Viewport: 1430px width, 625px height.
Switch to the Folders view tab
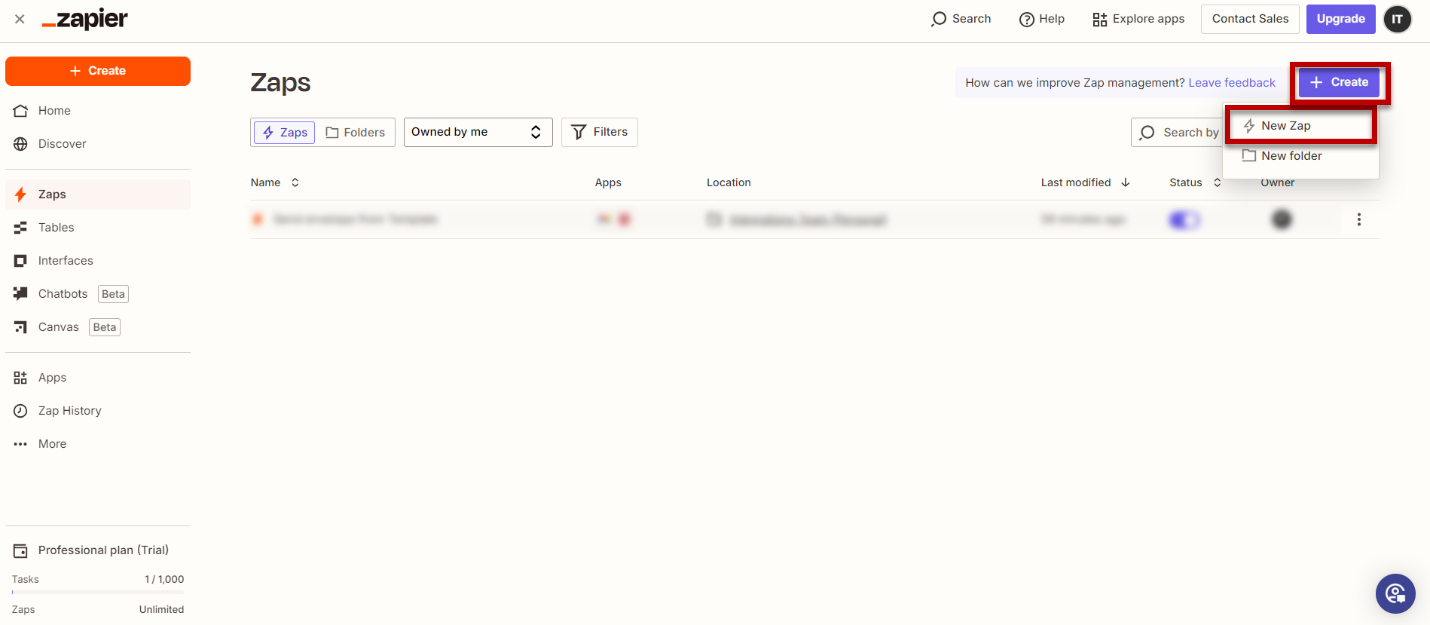click(356, 132)
